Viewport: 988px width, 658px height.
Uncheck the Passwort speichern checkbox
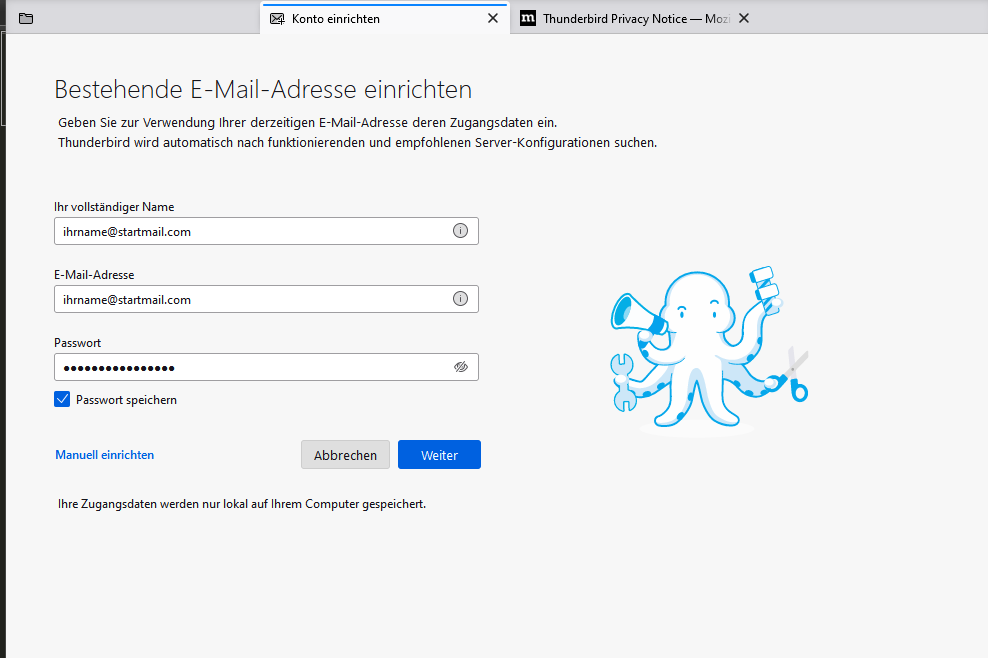tap(62, 399)
